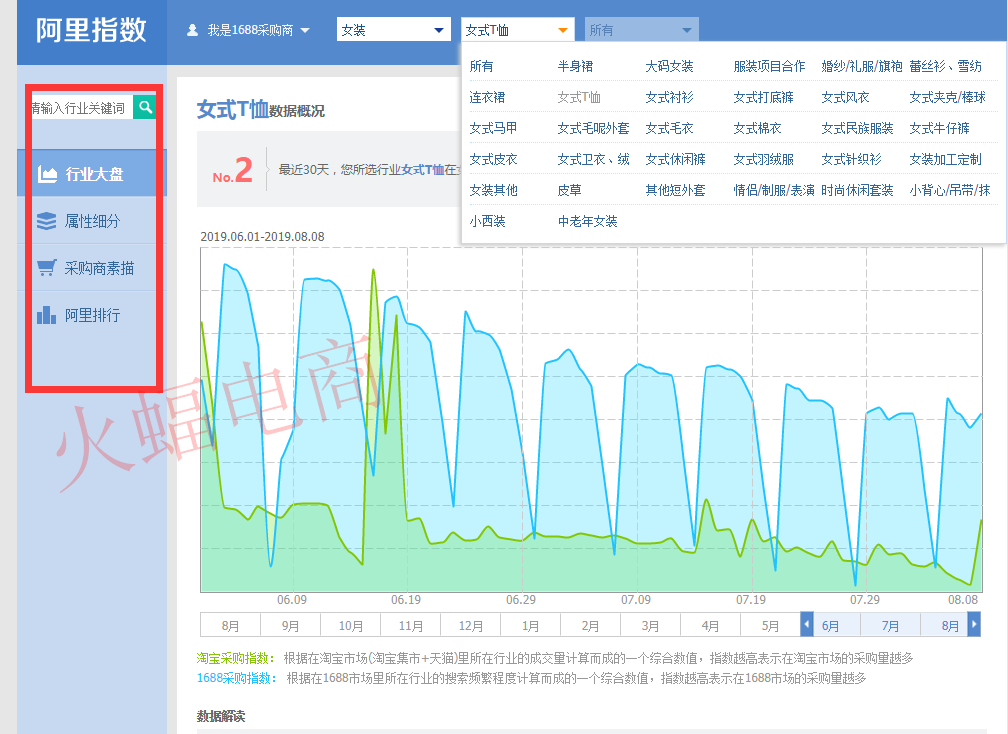Open the 女装 category dropdown
Image resolution: width=1008 pixels, height=734 pixels.
click(x=394, y=30)
